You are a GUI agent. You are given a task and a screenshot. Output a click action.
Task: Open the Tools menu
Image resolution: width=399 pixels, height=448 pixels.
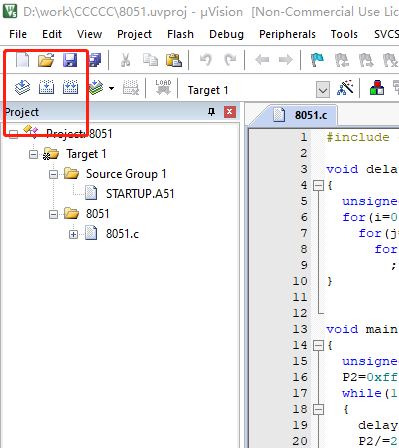click(x=344, y=34)
